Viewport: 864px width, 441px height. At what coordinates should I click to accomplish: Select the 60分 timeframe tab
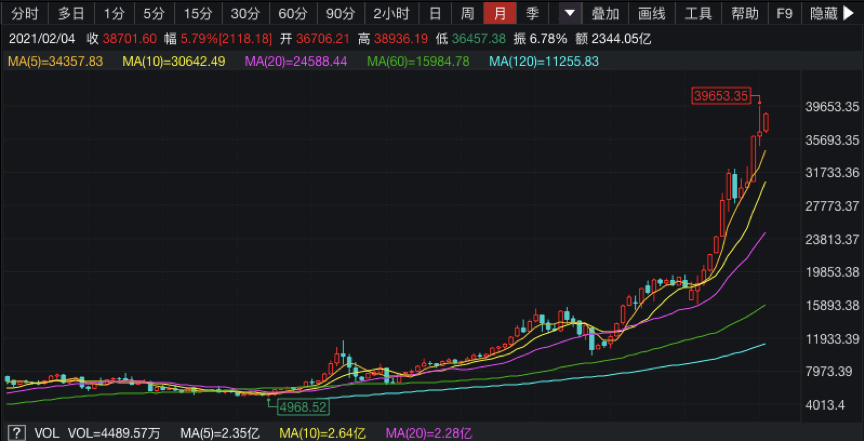(x=293, y=13)
